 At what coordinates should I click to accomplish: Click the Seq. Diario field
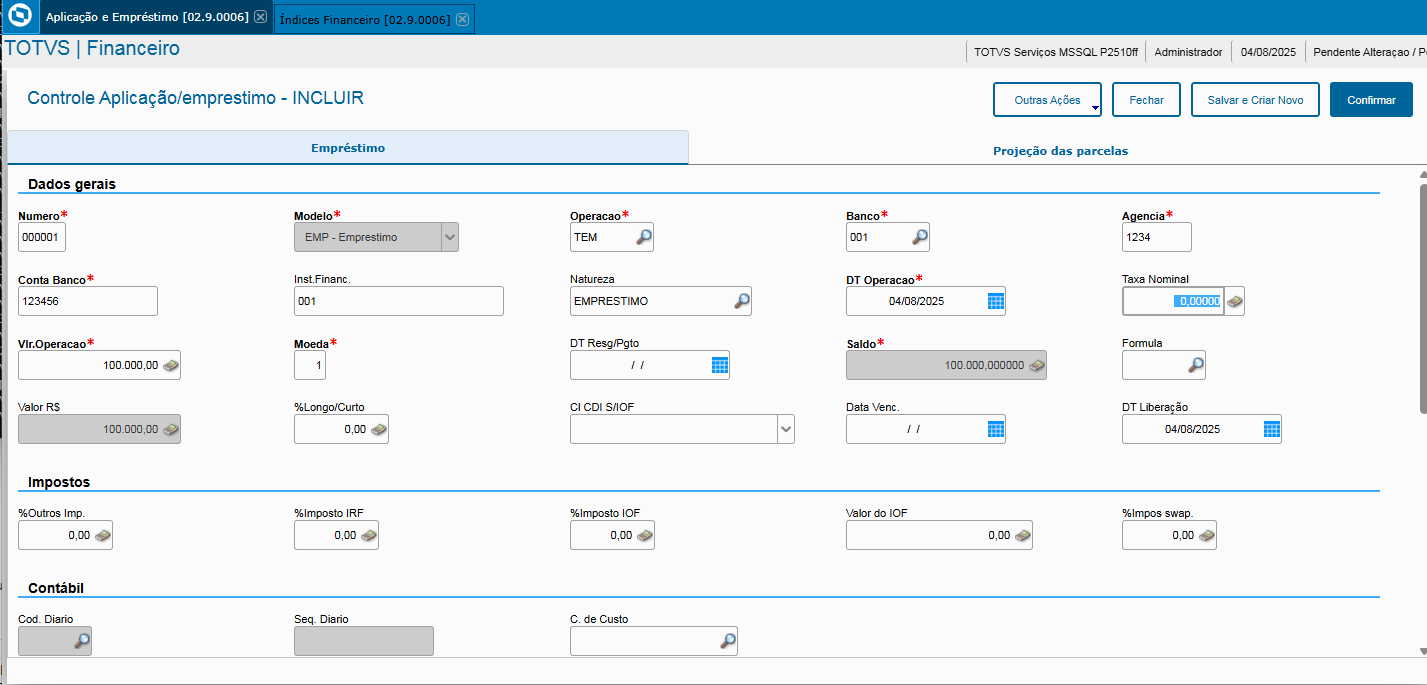click(x=364, y=641)
